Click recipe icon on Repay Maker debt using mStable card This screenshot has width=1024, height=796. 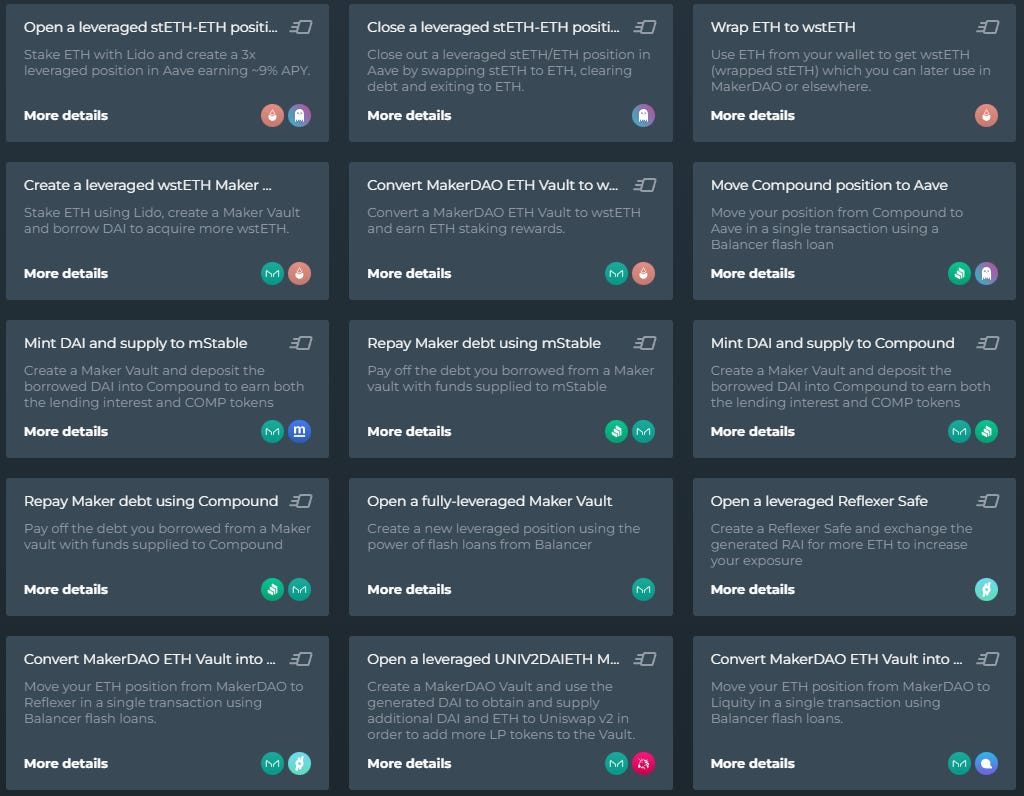coord(645,343)
